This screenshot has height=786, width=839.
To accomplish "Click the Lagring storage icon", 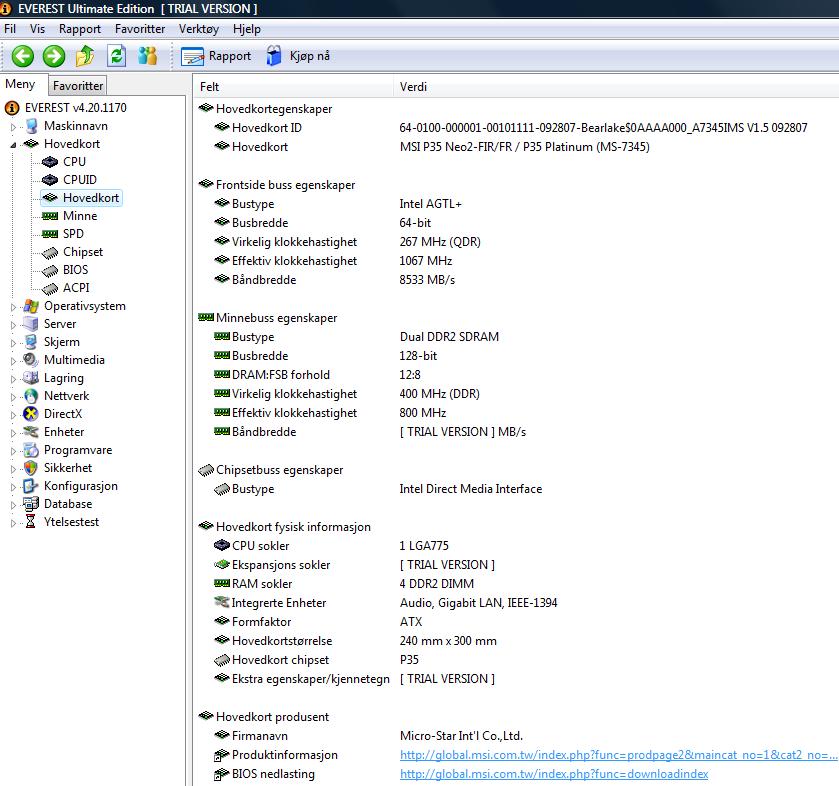I will coord(31,378).
